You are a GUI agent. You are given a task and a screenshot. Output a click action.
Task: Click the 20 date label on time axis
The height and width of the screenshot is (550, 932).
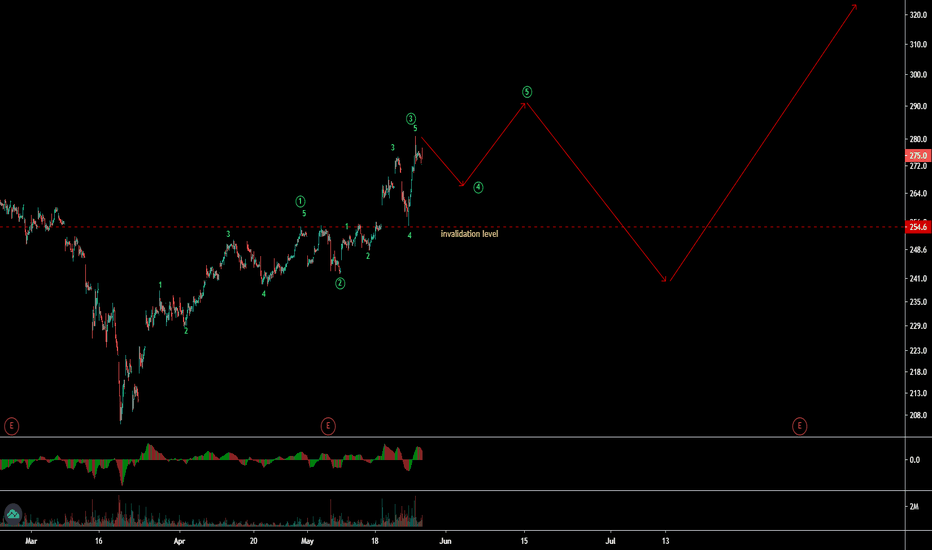pyautogui.click(x=254, y=541)
